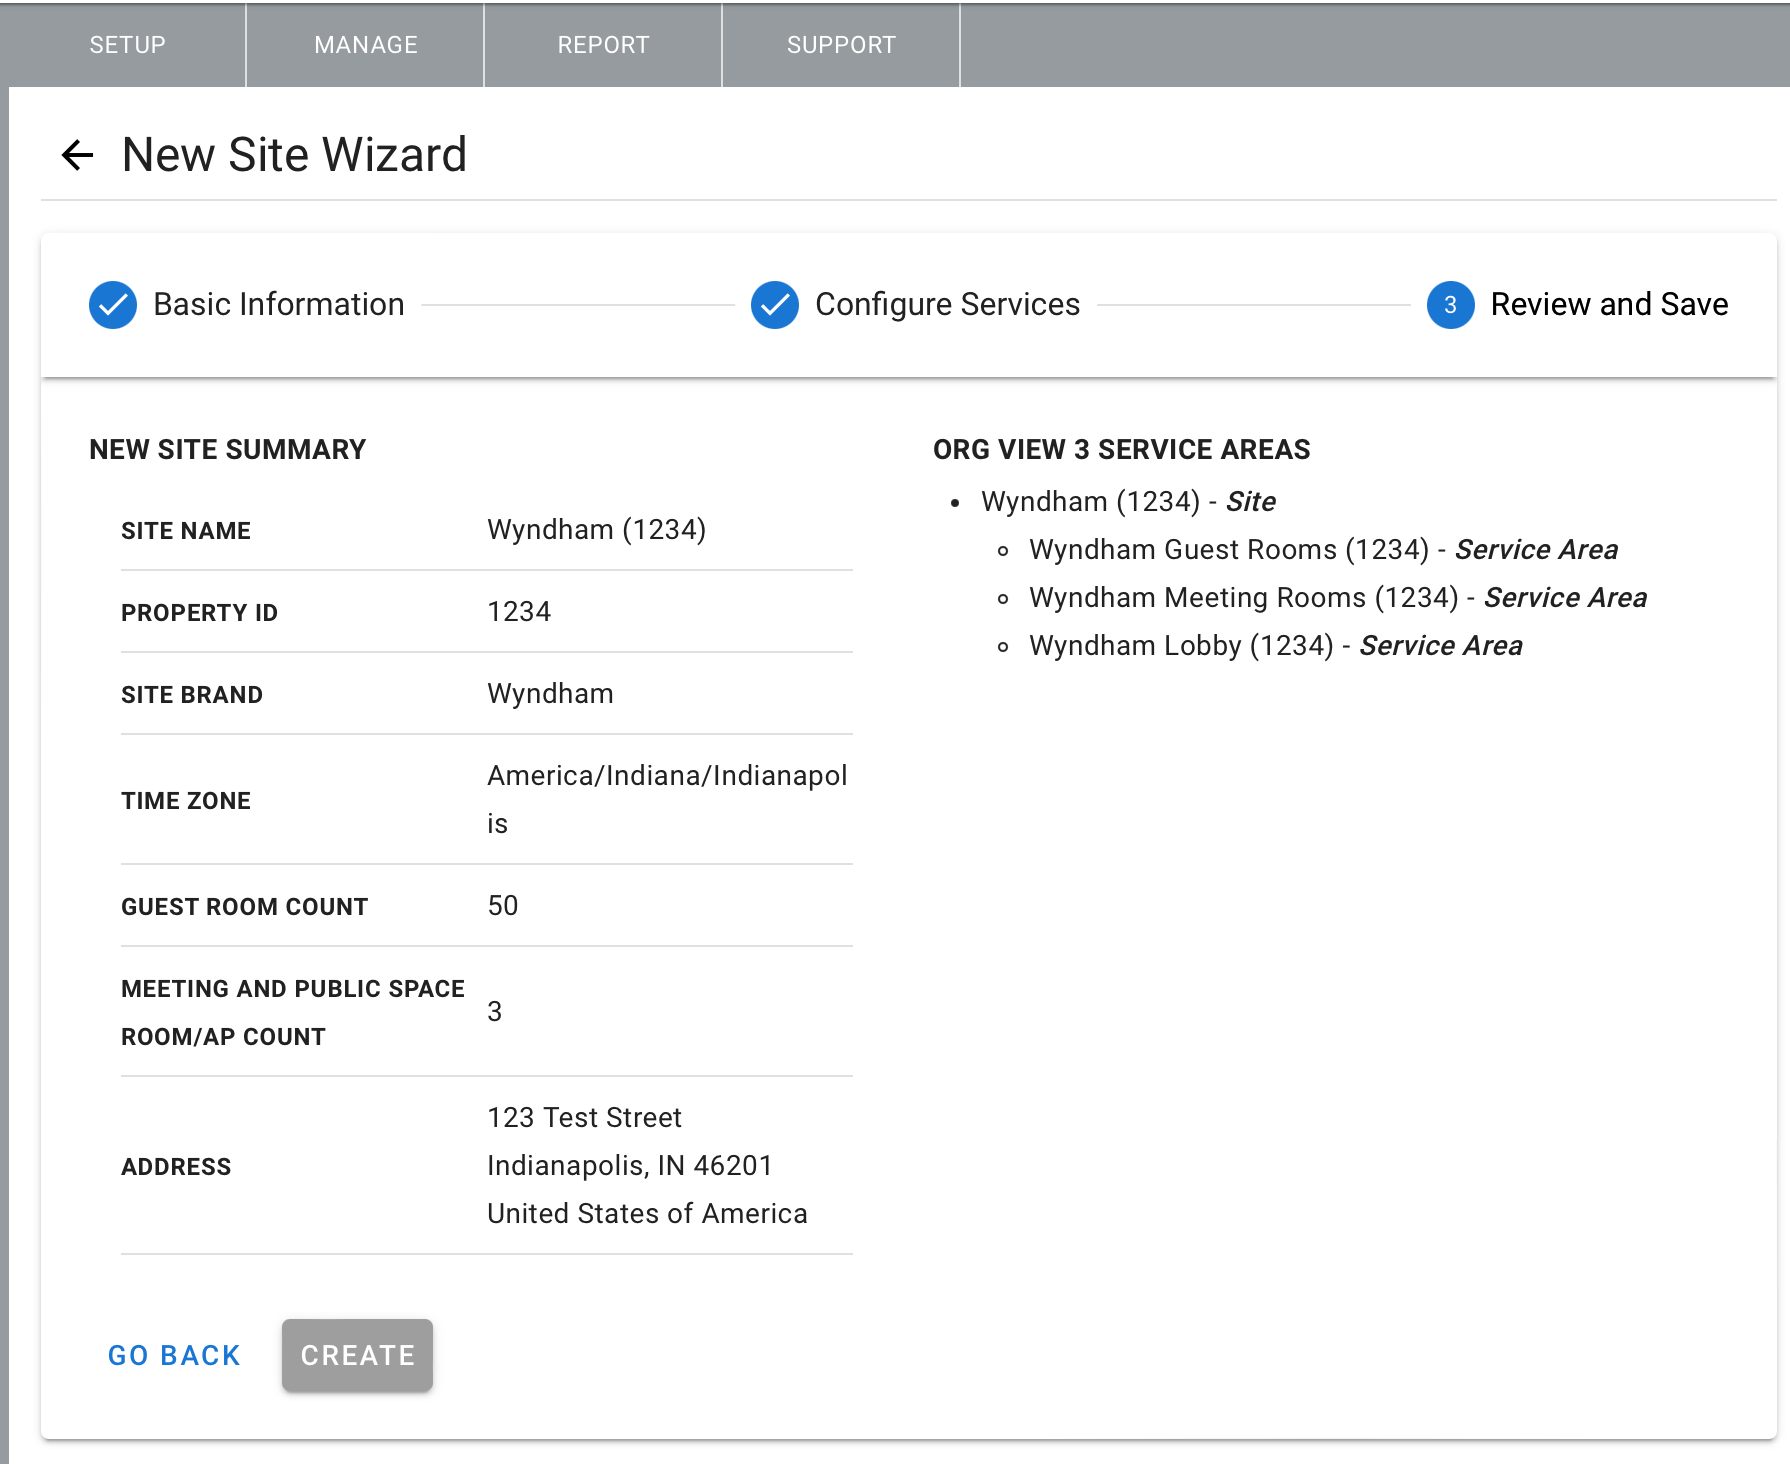Click the site name value 'Wyndham (1234)'
Image resolution: width=1790 pixels, height=1464 pixels.
[x=597, y=529]
